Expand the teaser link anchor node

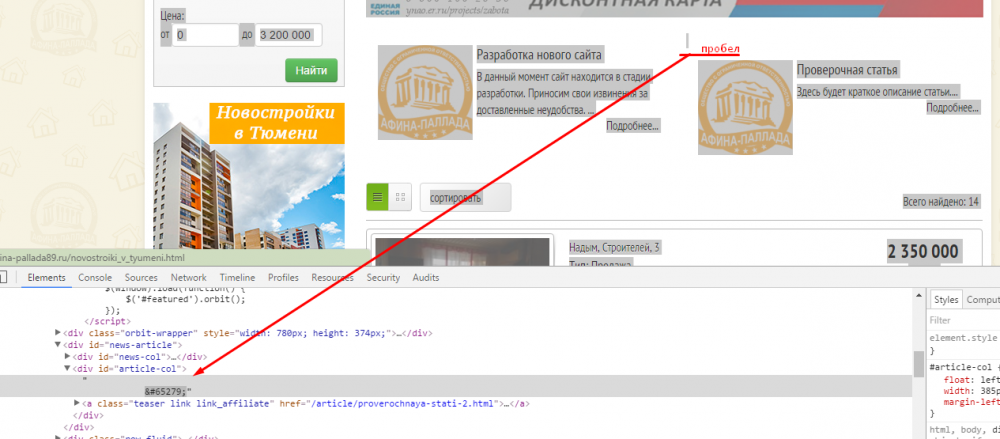[77, 403]
